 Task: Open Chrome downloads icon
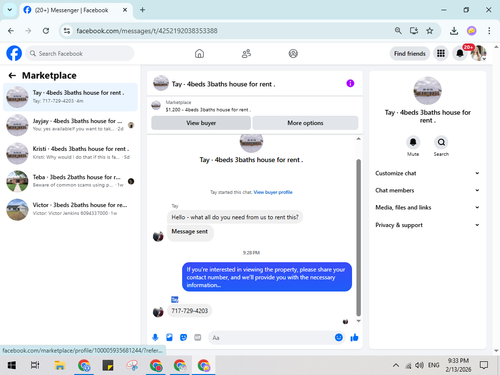tap(454, 31)
